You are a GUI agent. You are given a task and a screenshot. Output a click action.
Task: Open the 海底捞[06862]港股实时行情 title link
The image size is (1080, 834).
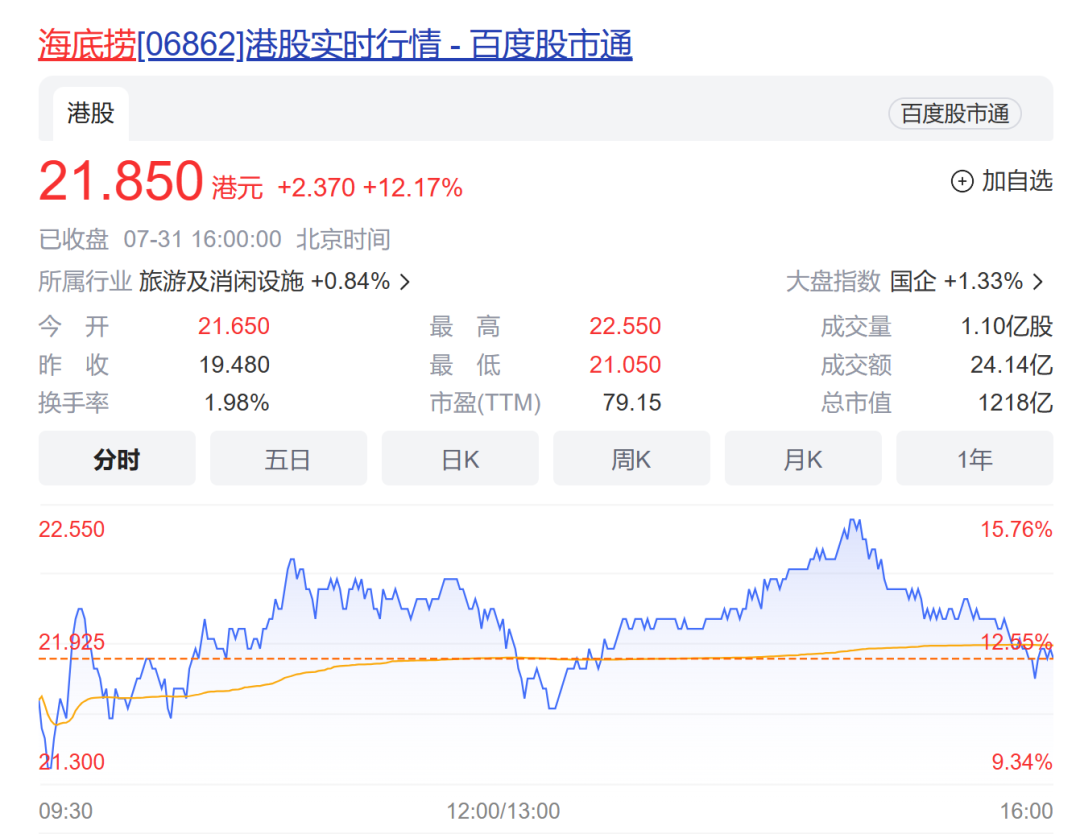(x=335, y=45)
